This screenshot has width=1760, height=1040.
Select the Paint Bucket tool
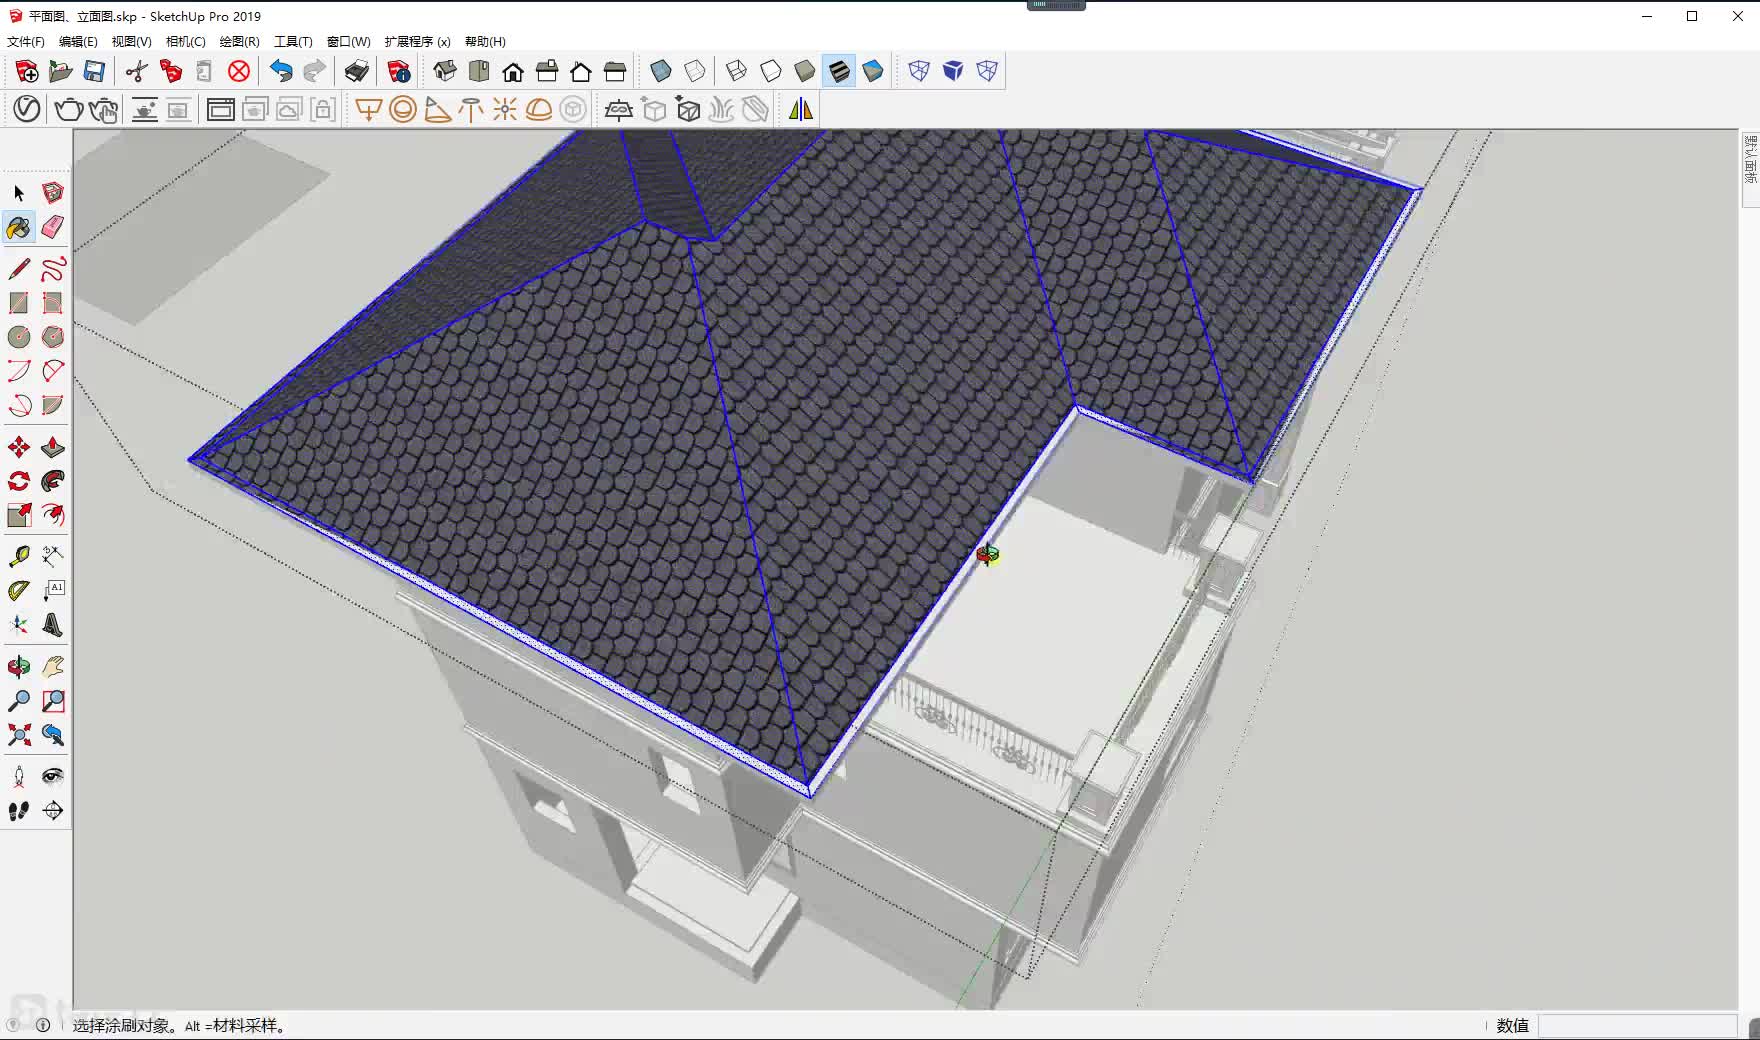coord(19,227)
